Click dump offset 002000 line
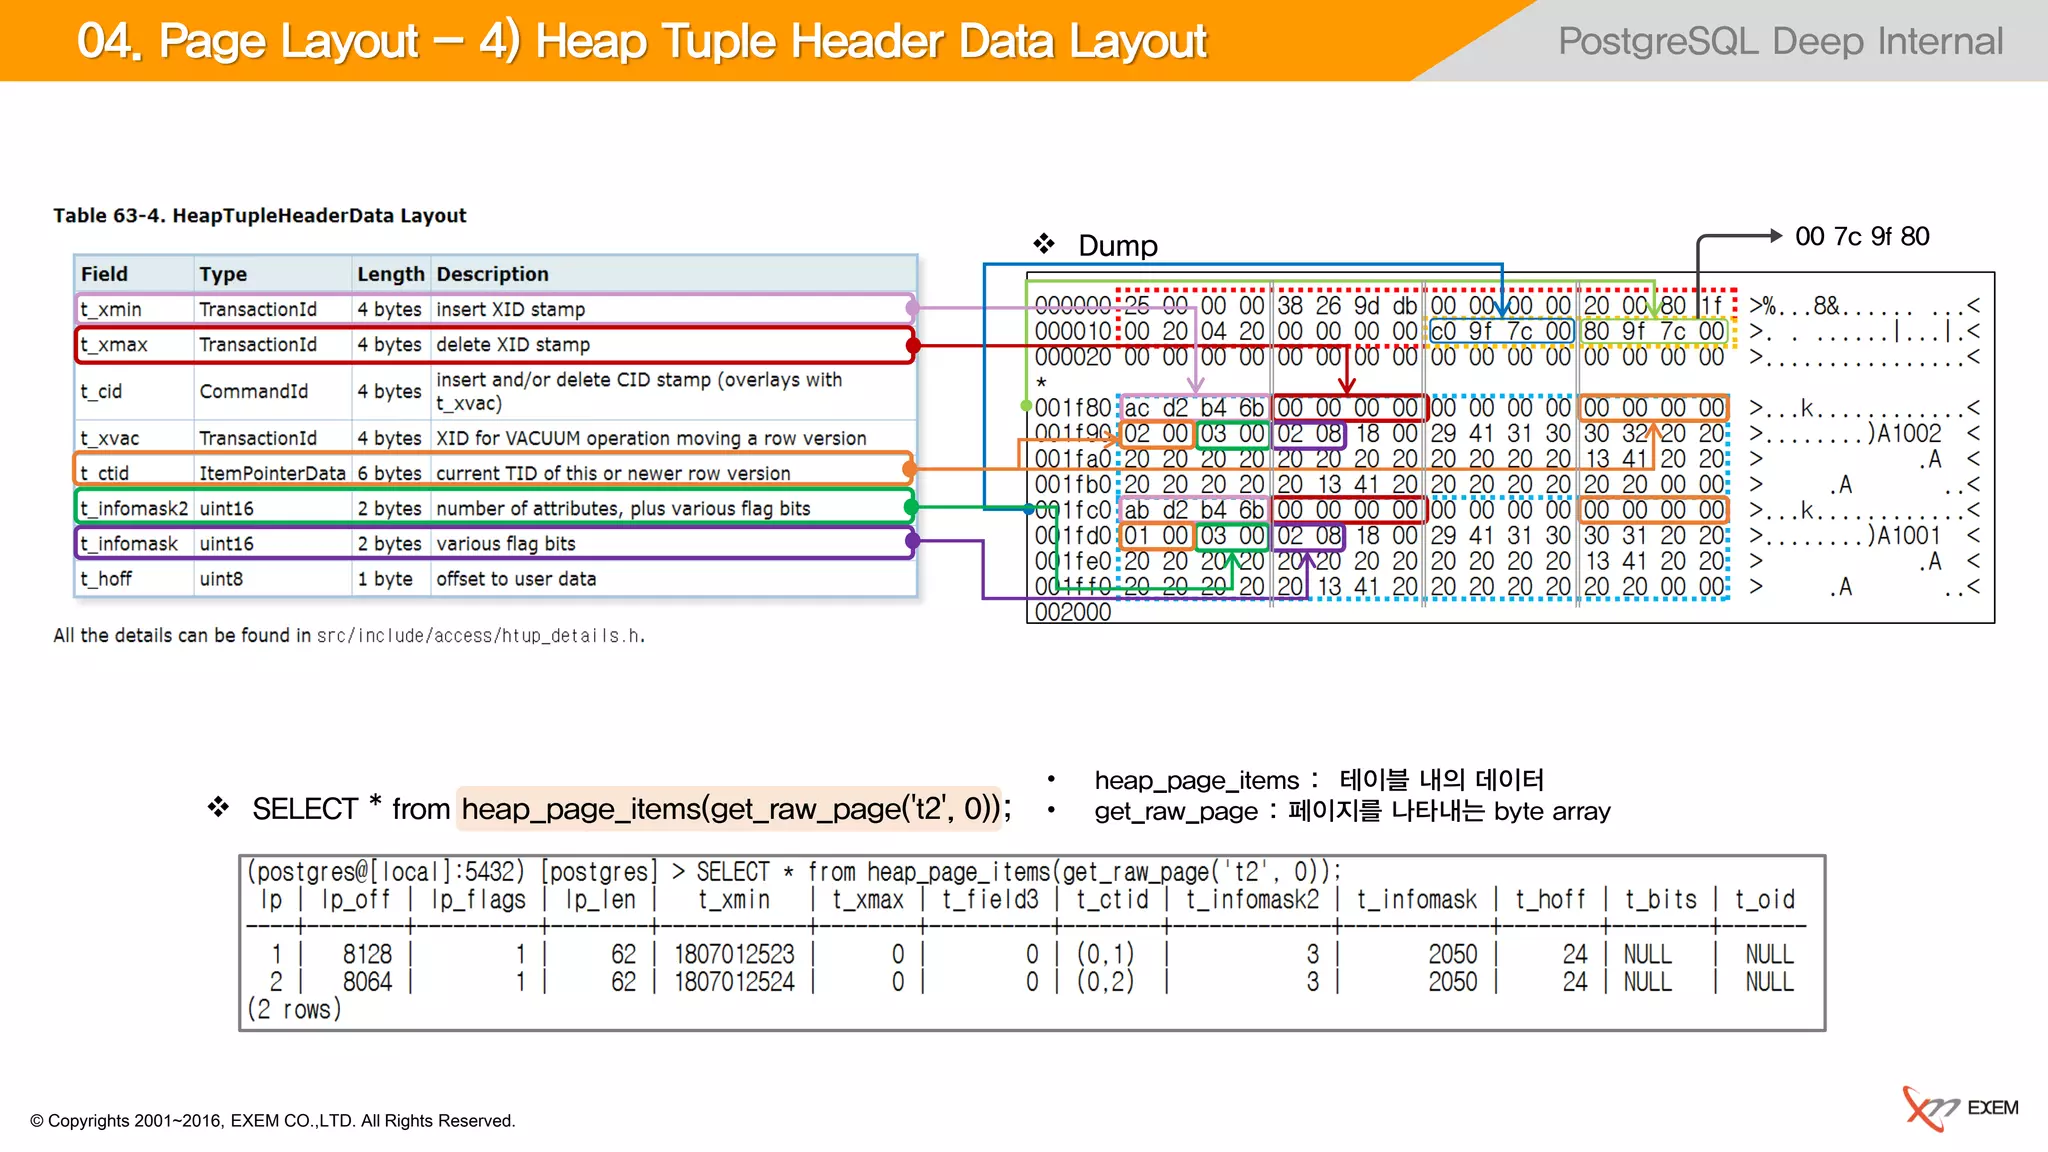Screen dimensions: 2048x1152 (x=1072, y=612)
